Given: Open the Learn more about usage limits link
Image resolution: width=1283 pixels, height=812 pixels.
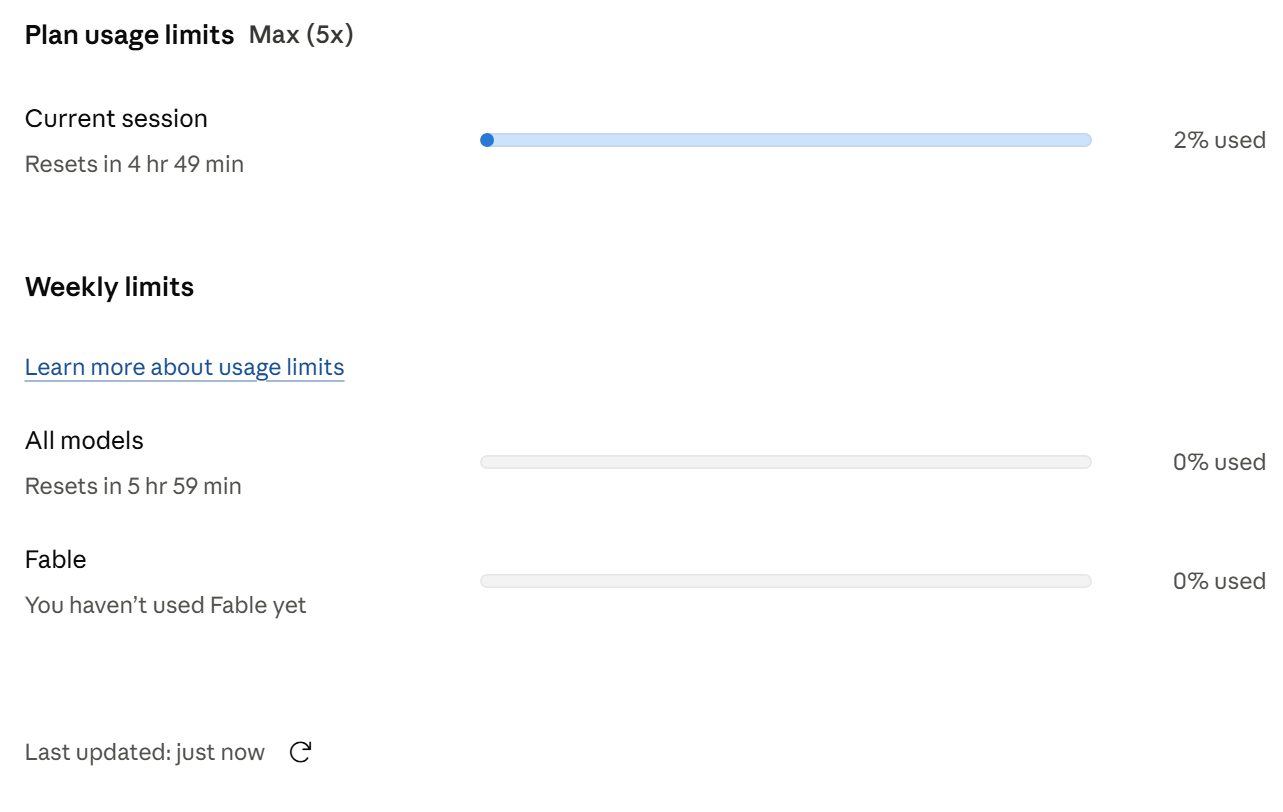Looking at the screenshot, I should point(185,367).
